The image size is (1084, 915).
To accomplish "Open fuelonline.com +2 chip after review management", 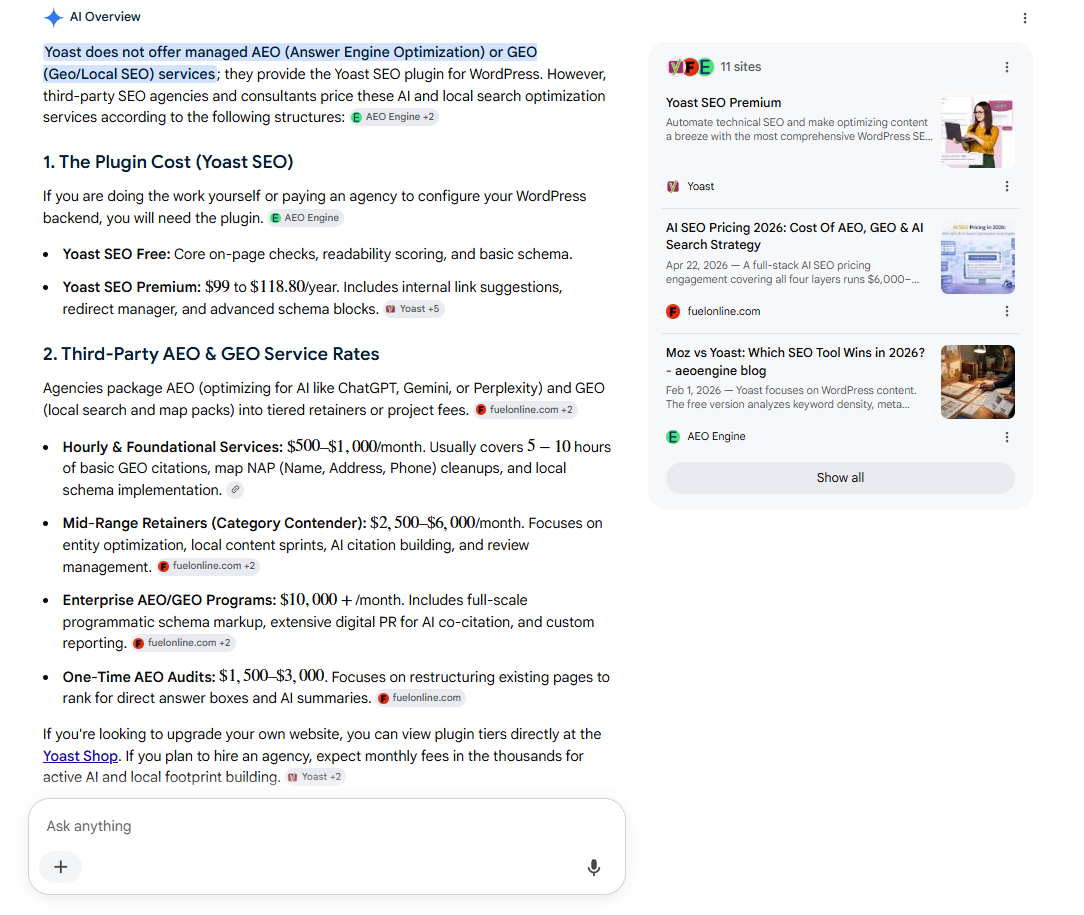I will [x=207, y=566].
